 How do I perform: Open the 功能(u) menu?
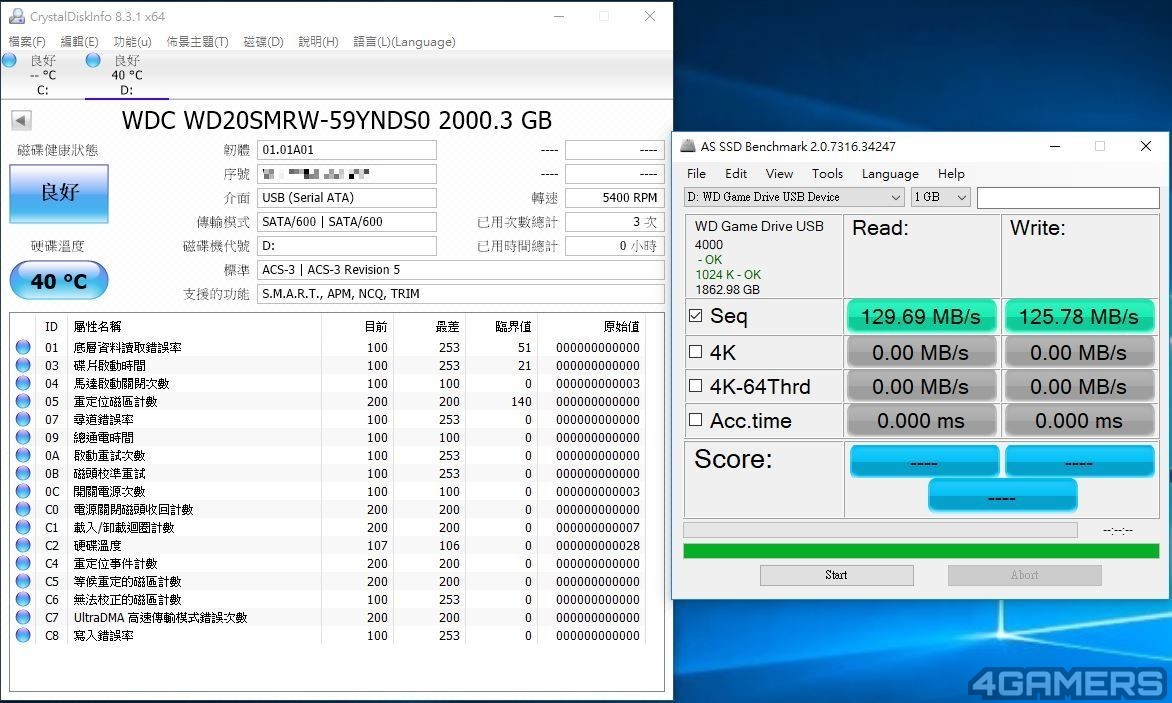[x=132, y=42]
